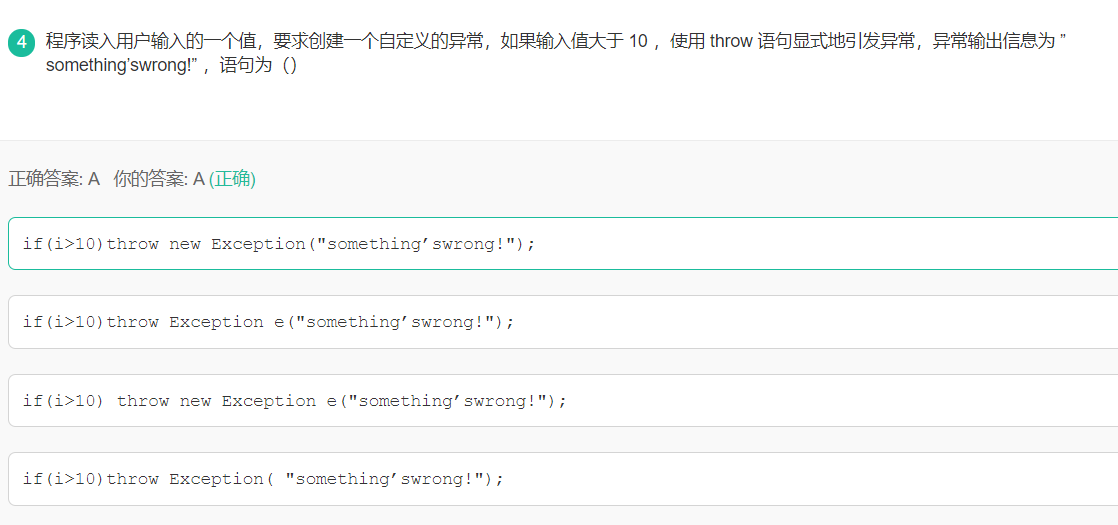Click the green question number 4 badge

click(21, 42)
